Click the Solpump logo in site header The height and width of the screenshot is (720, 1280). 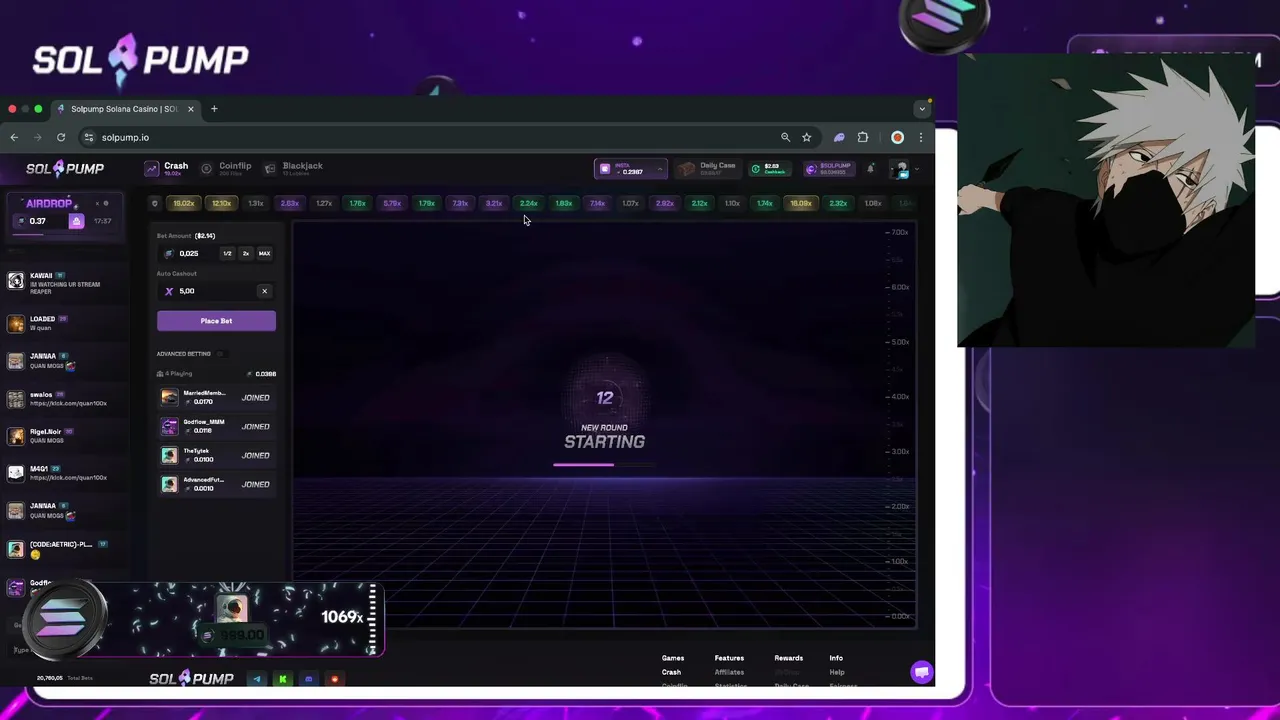[65, 169]
